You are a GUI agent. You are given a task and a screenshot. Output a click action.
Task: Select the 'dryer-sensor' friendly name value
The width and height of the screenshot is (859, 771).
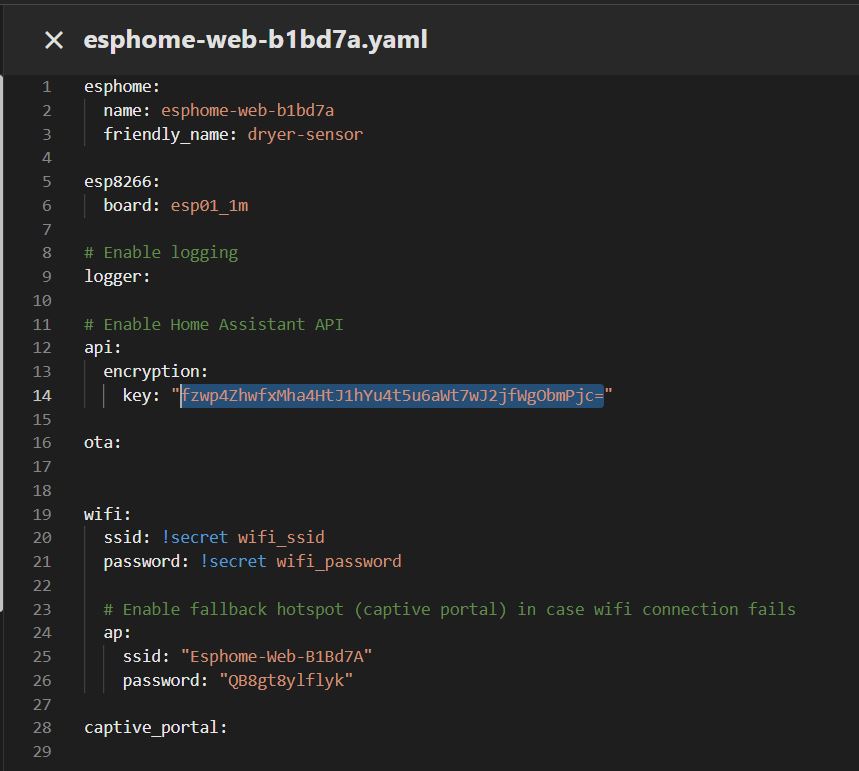coord(305,134)
